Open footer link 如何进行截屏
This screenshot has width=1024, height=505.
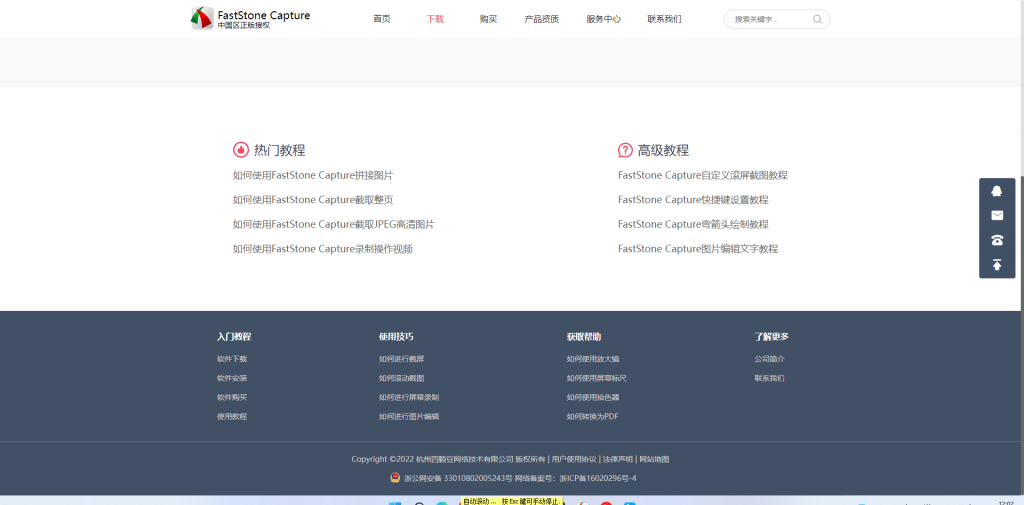click(402, 359)
